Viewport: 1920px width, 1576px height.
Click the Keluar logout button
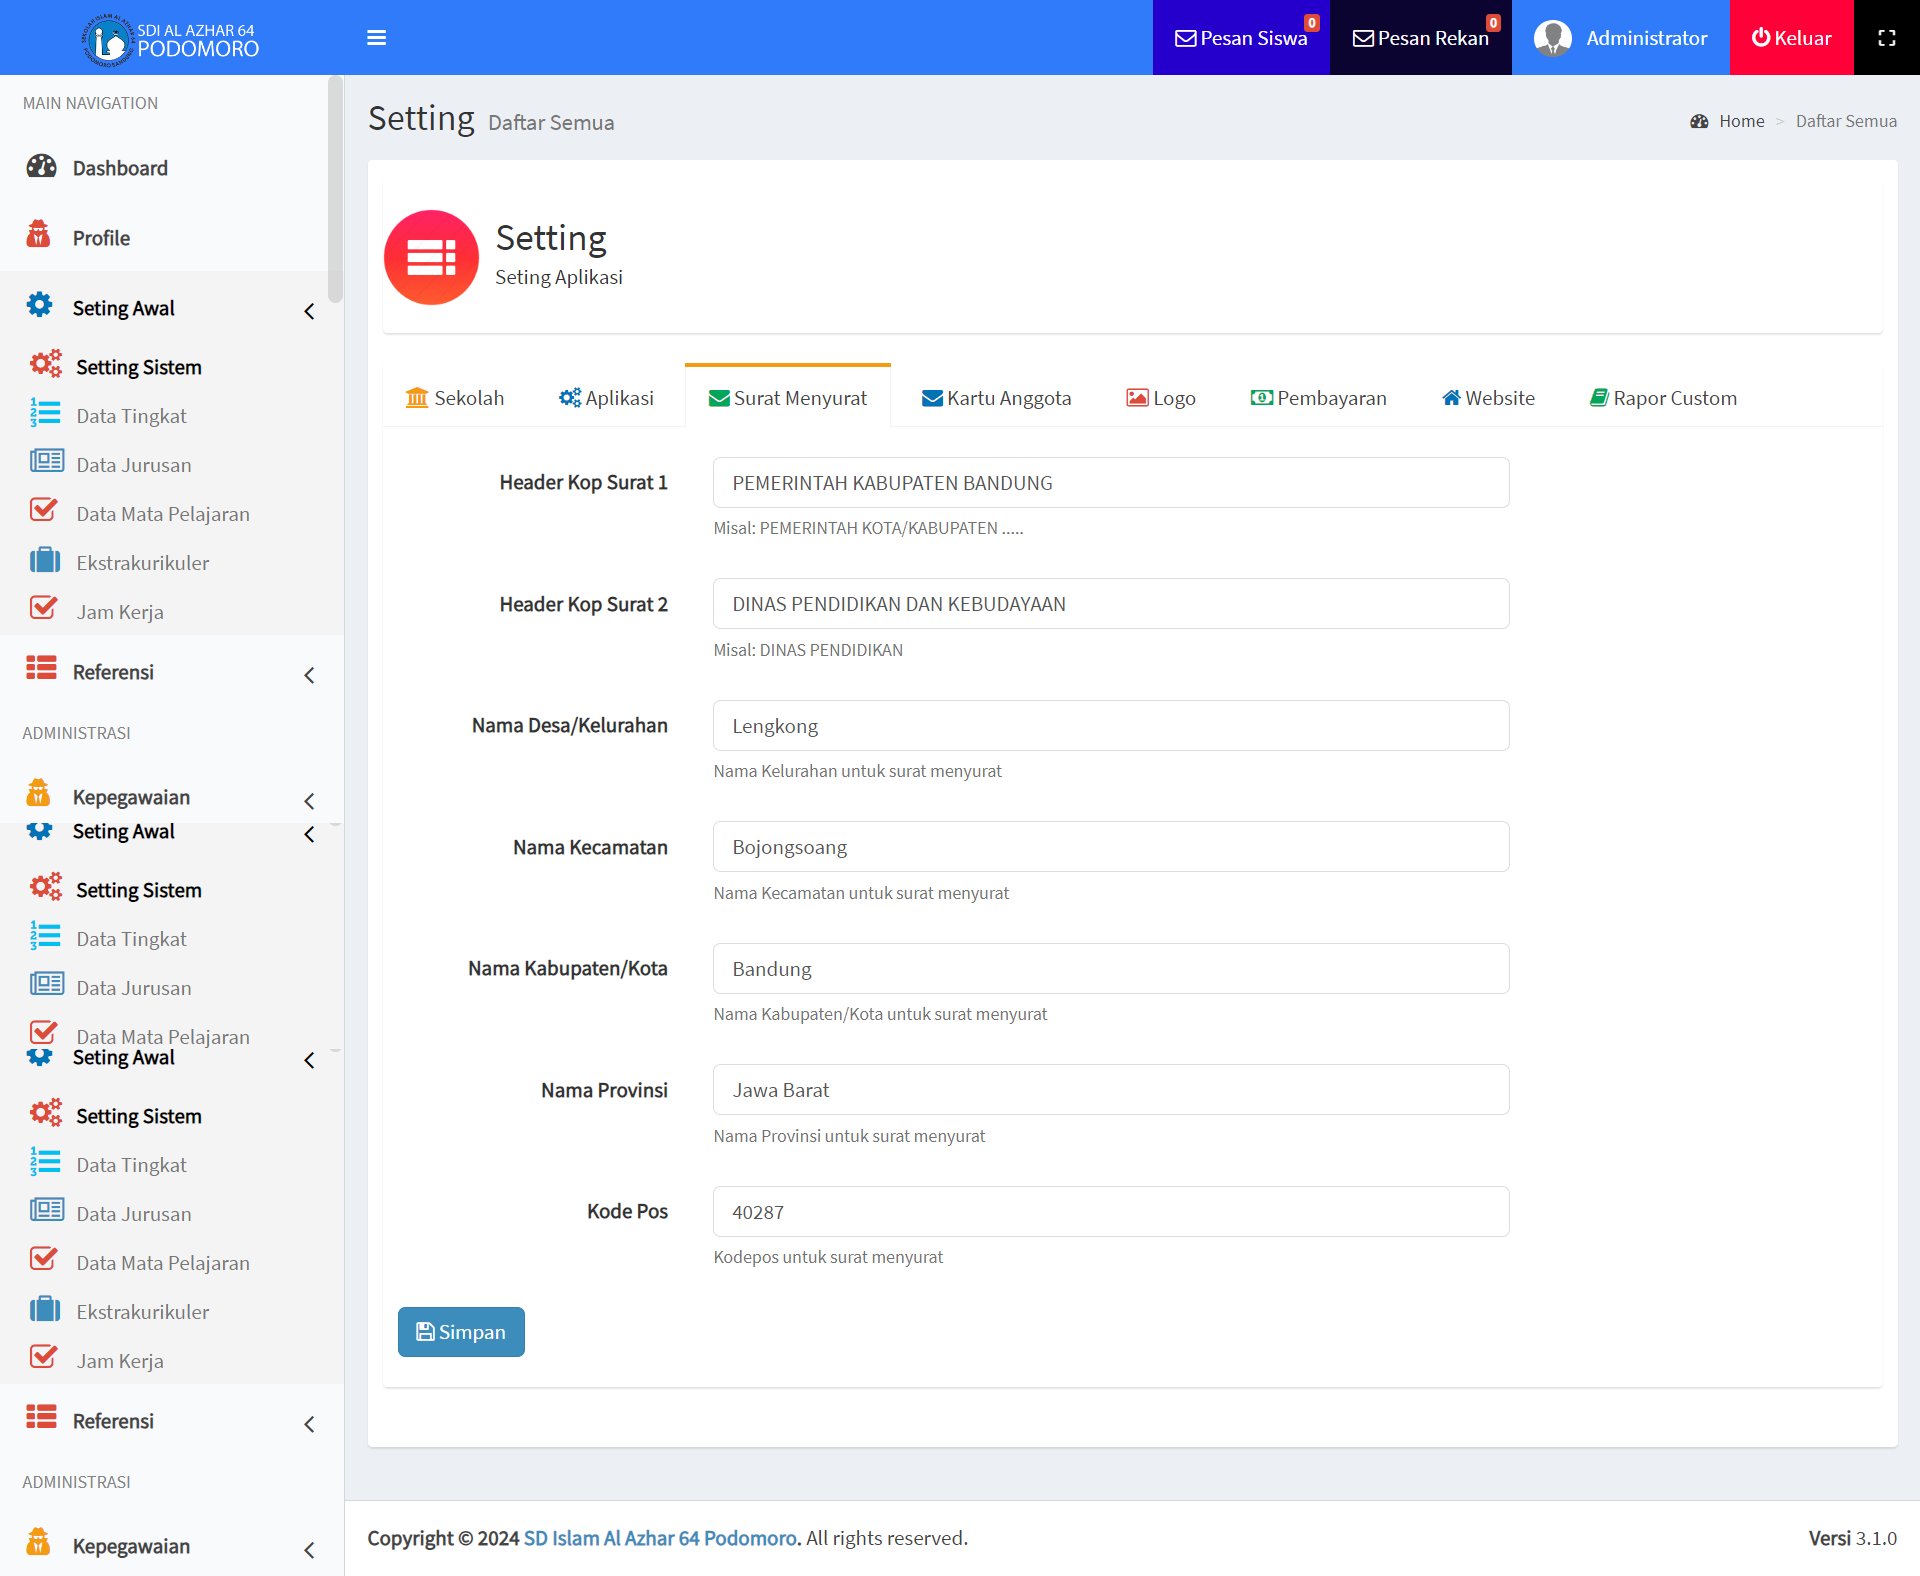pos(1791,38)
